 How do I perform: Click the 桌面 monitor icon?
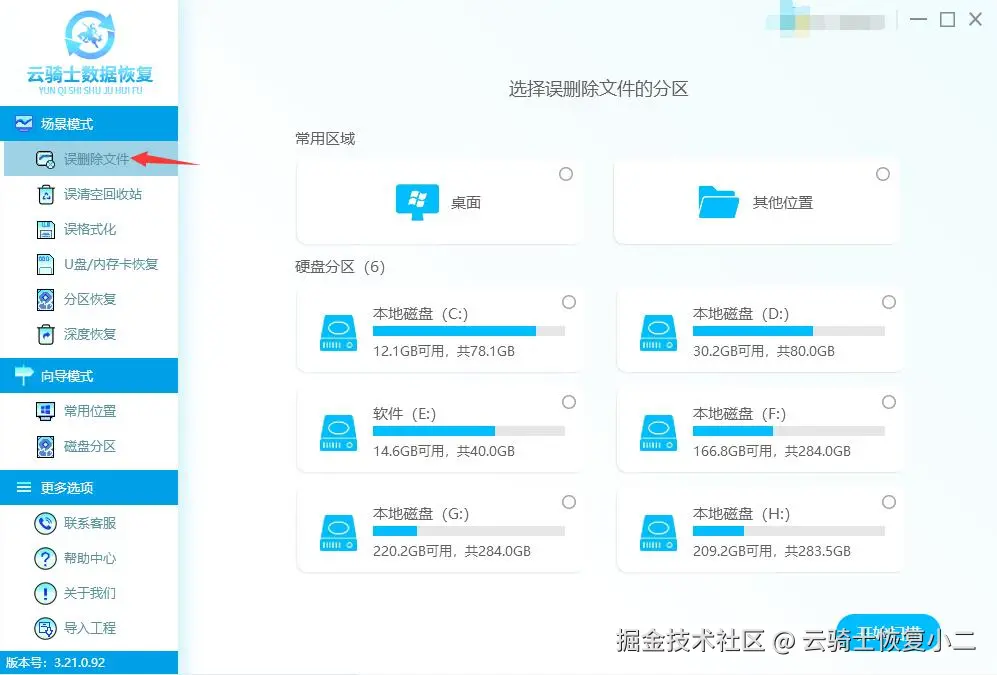[417, 202]
